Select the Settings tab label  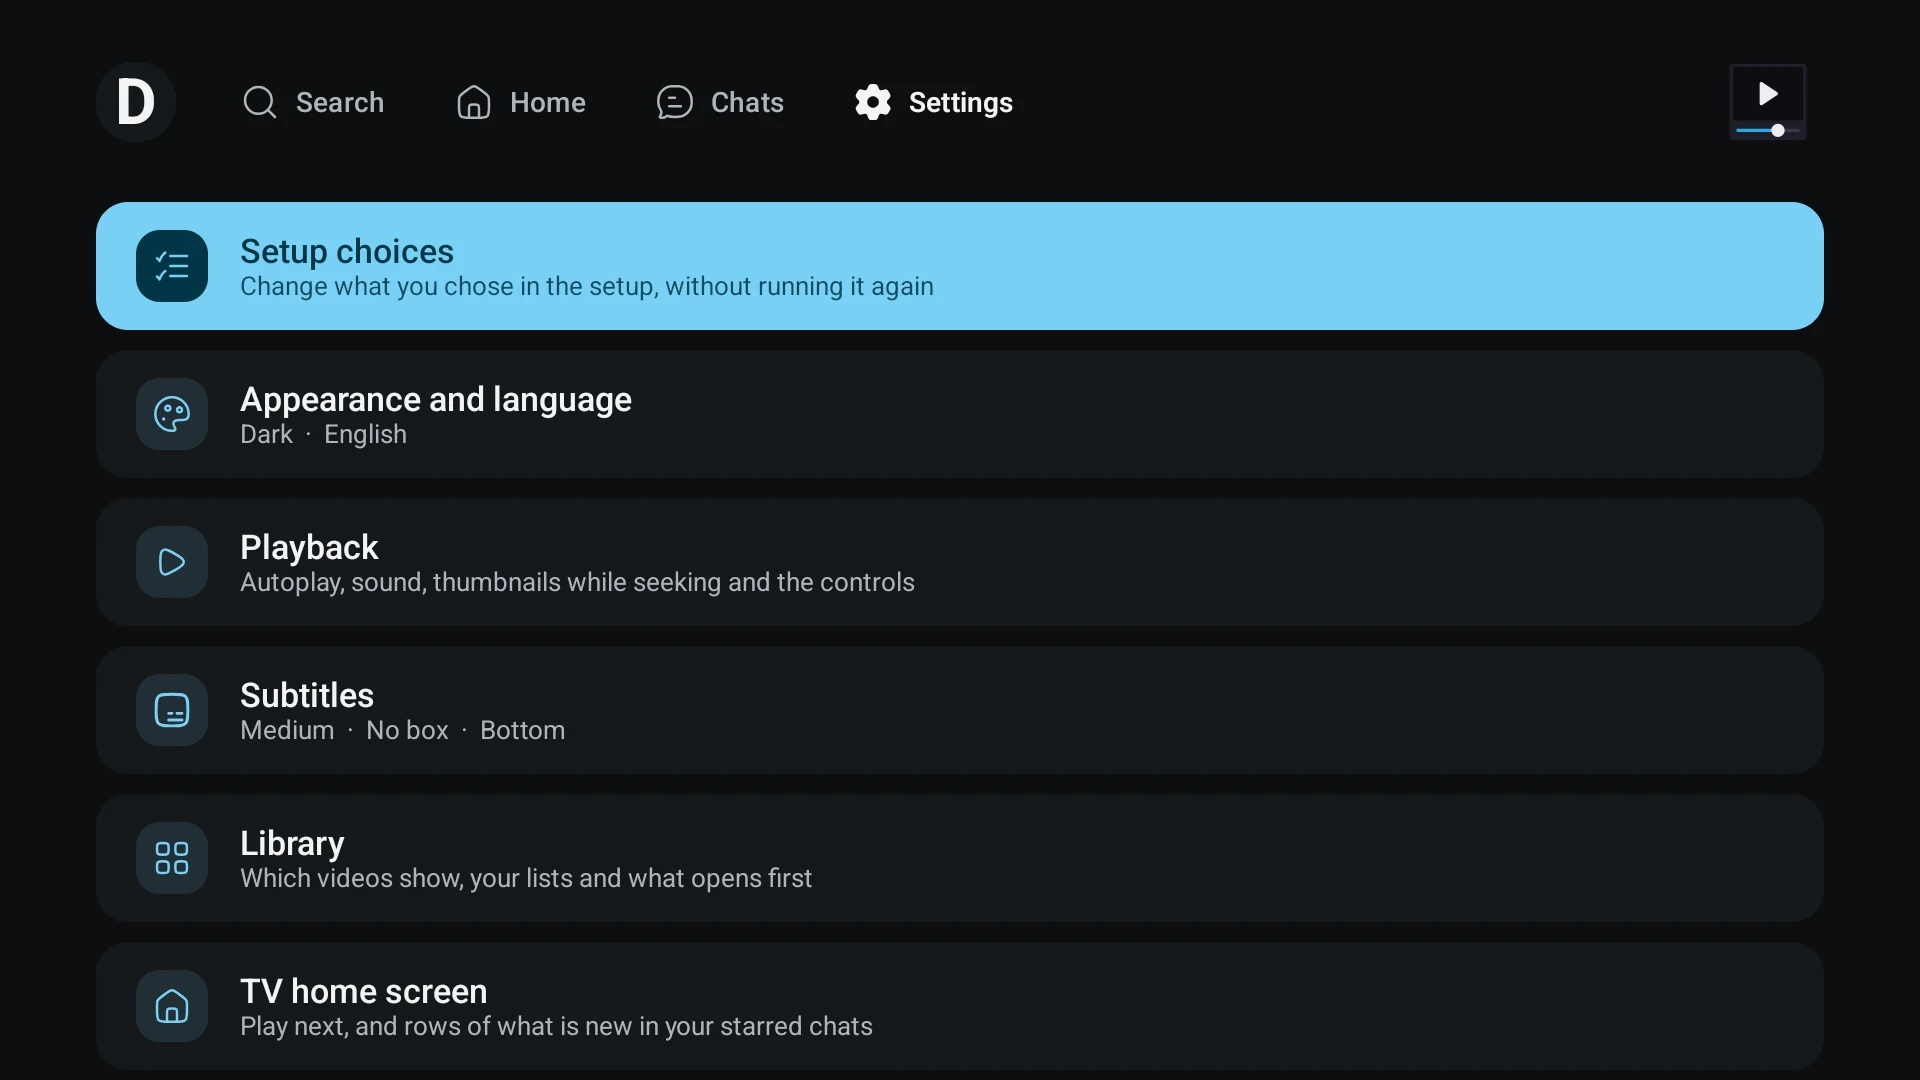pyautogui.click(x=961, y=102)
